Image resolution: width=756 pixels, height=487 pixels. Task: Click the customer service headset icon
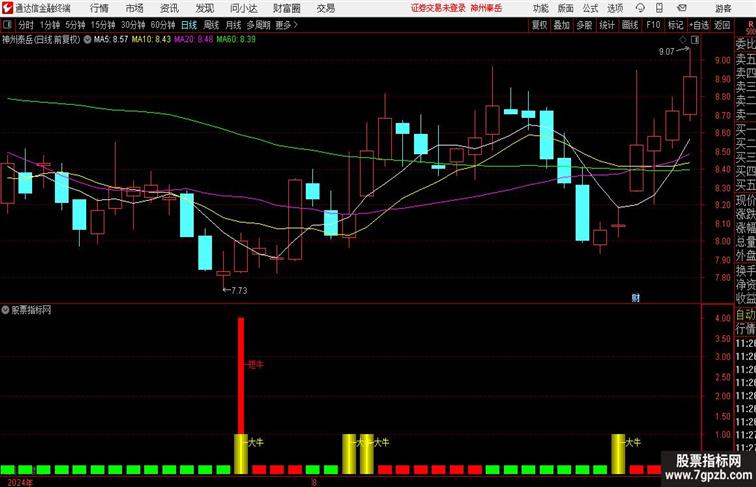point(641,8)
